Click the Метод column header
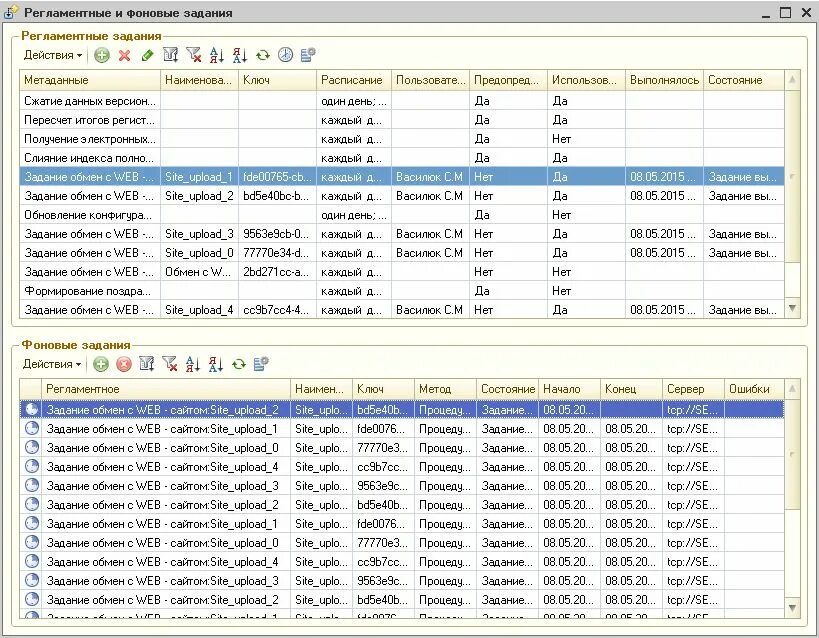This screenshot has height=638, width=819. click(445, 389)
